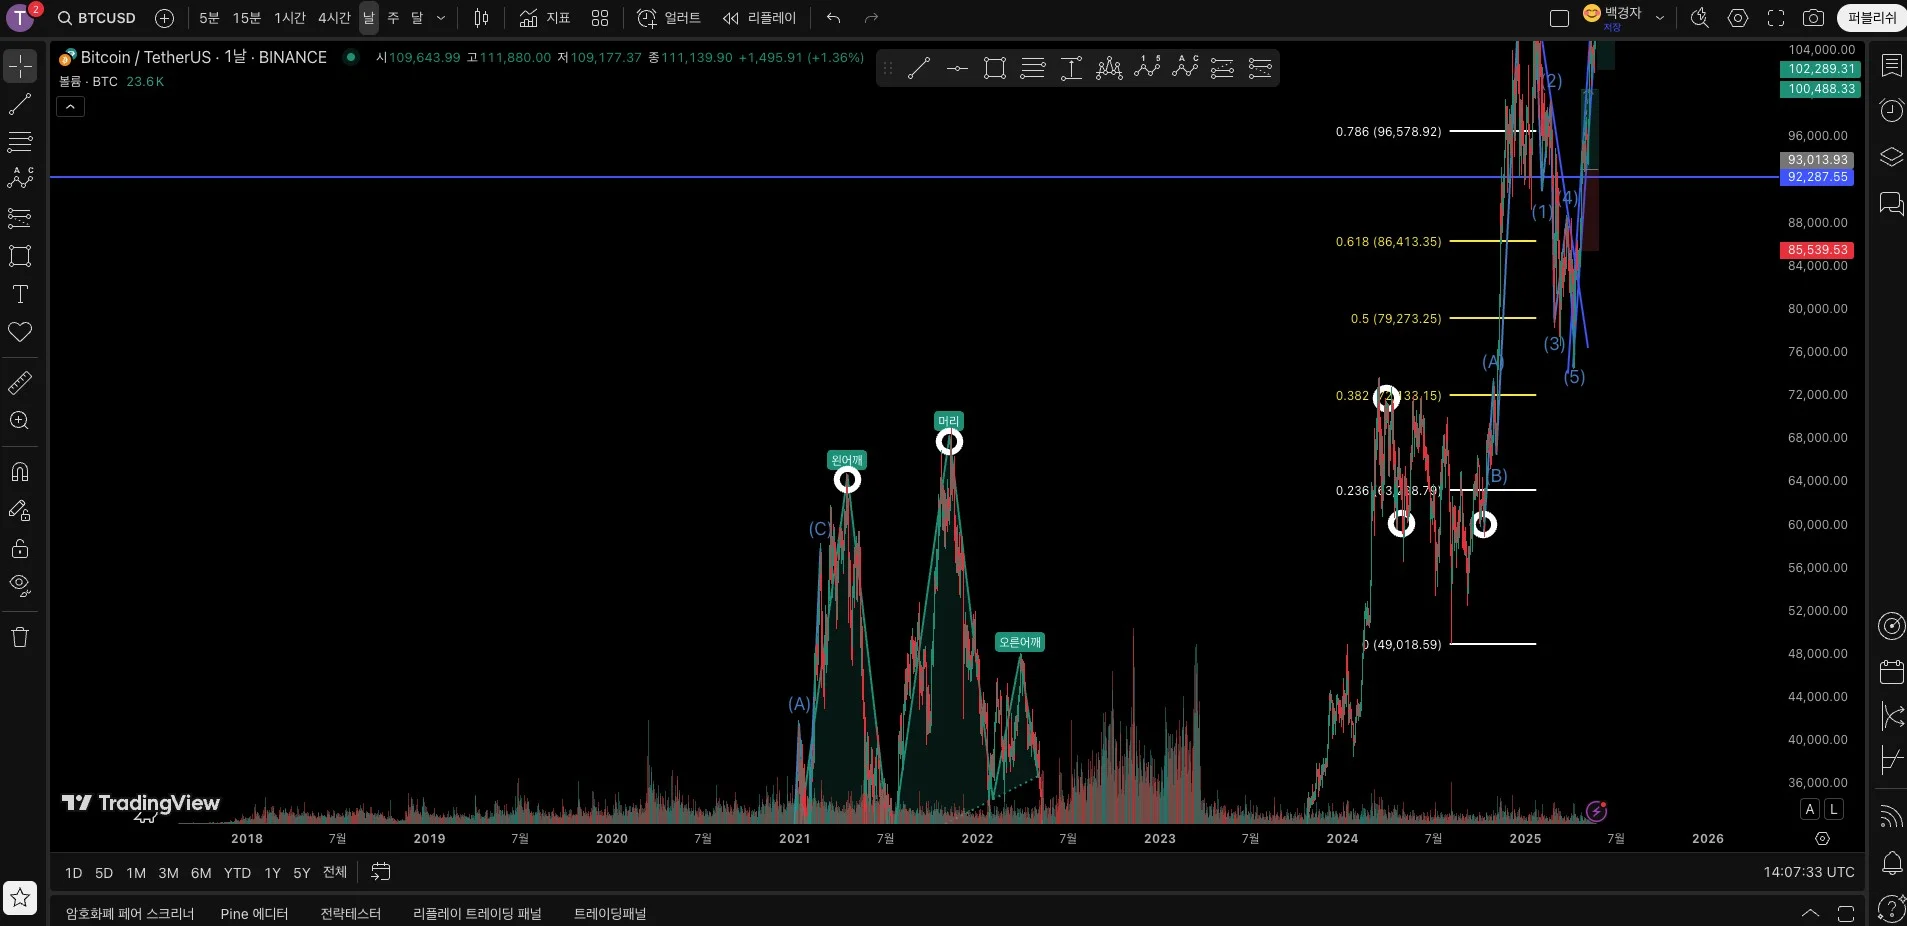The width and height of the screenshot is (1907, 926).
Task: Open the timeframe interval dropdown arrow
Action: [441, 18]
